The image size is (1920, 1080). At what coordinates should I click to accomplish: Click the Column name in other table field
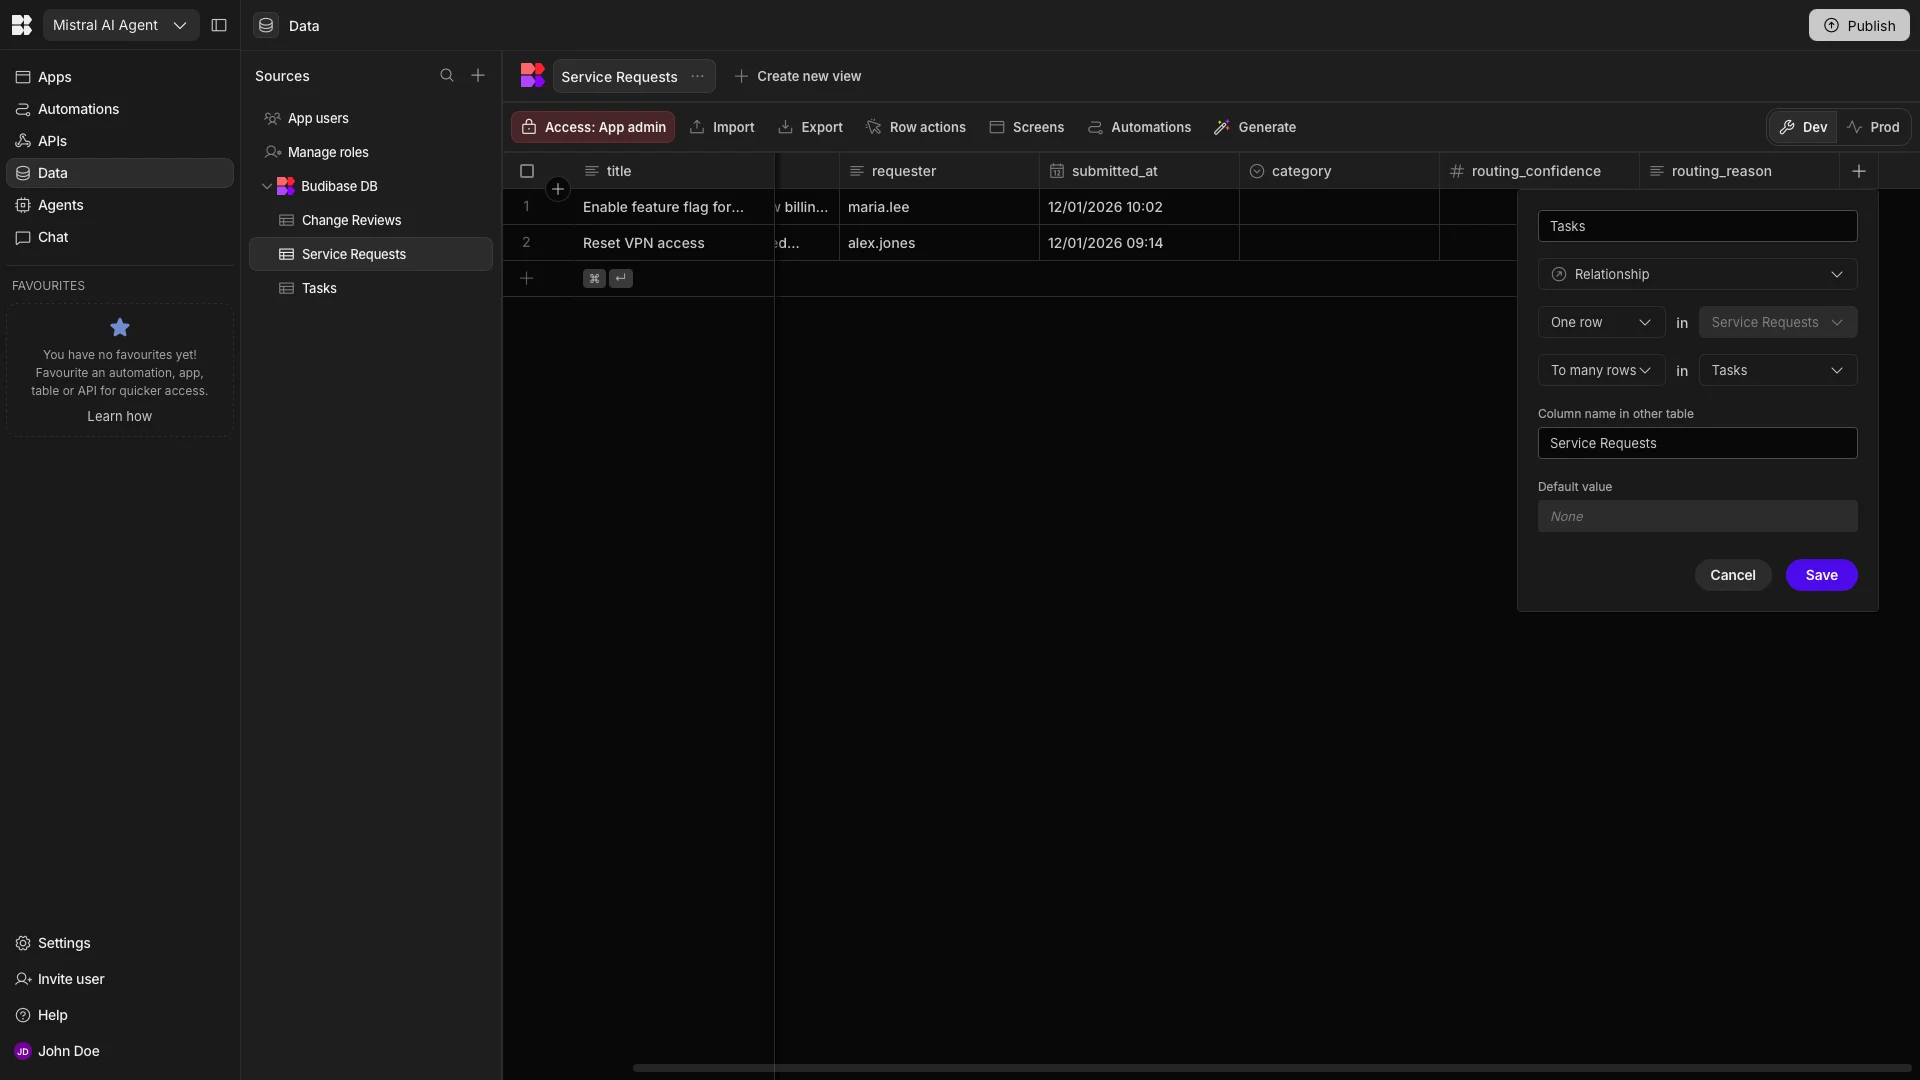(1697, 443)
